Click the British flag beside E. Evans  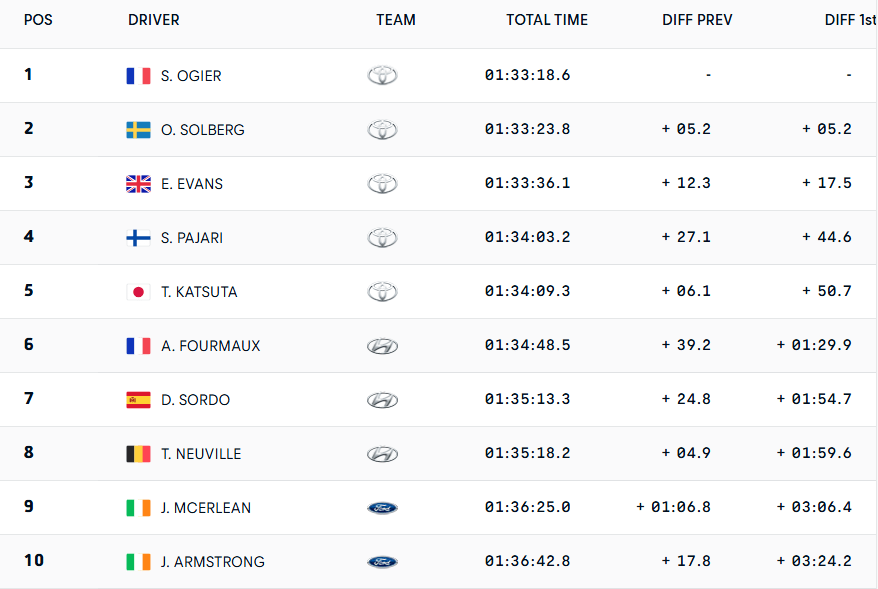(x=138, y=184)
